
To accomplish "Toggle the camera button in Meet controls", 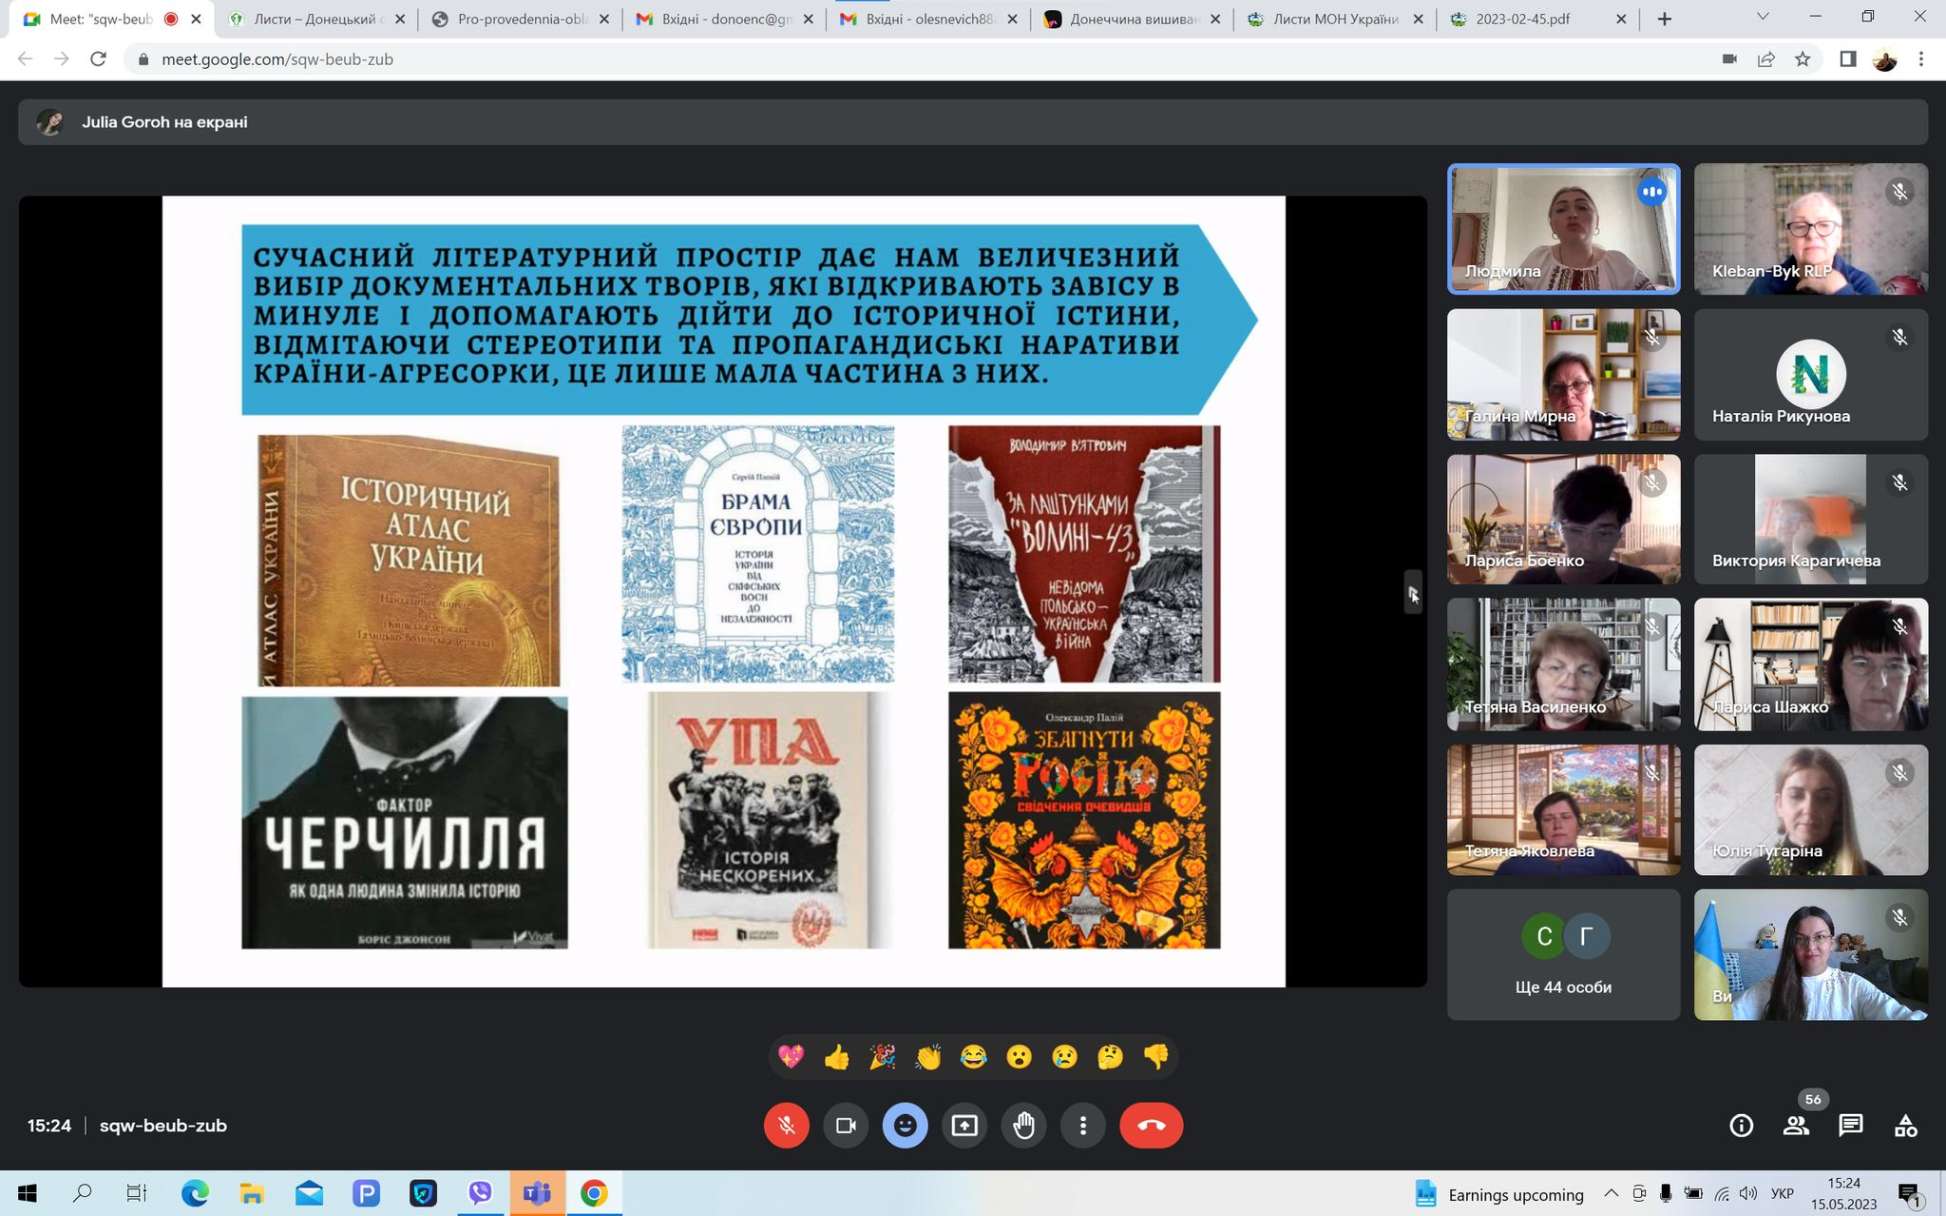I will (845, 1125).
